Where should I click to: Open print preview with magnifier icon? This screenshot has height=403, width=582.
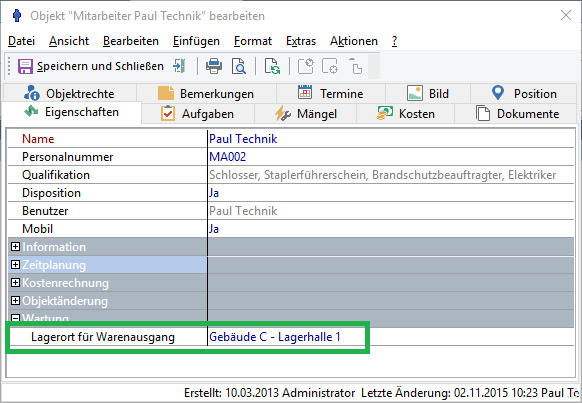(x=239, y=66)
